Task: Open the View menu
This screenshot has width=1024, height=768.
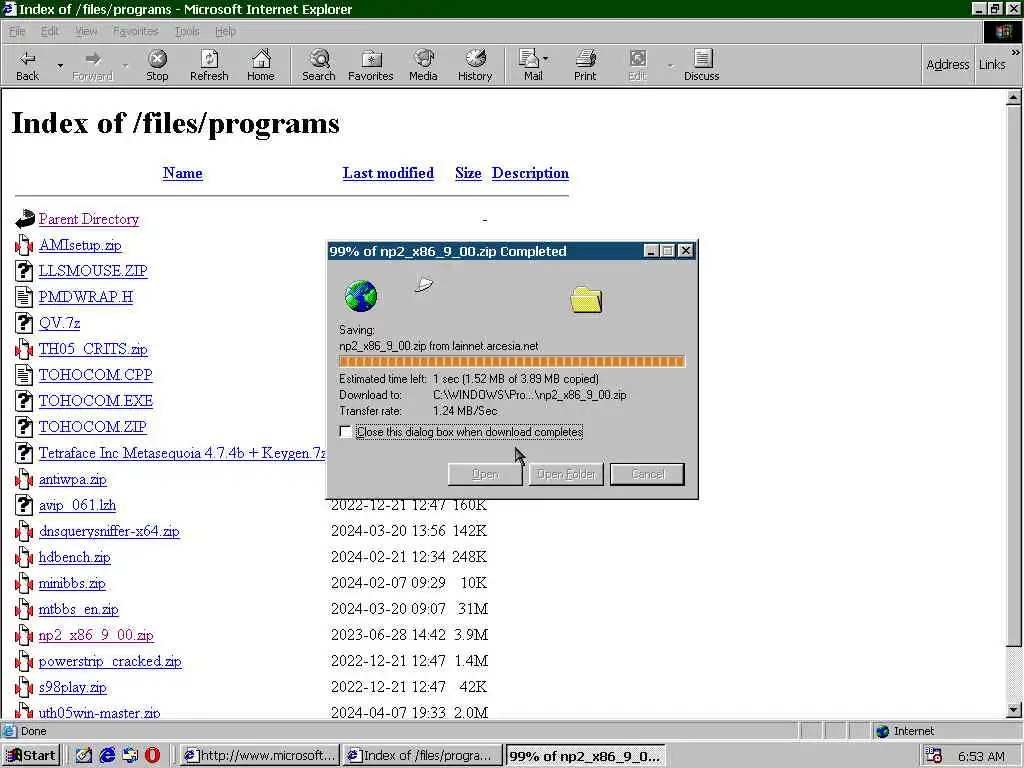Action: click(x=86, y=31)
